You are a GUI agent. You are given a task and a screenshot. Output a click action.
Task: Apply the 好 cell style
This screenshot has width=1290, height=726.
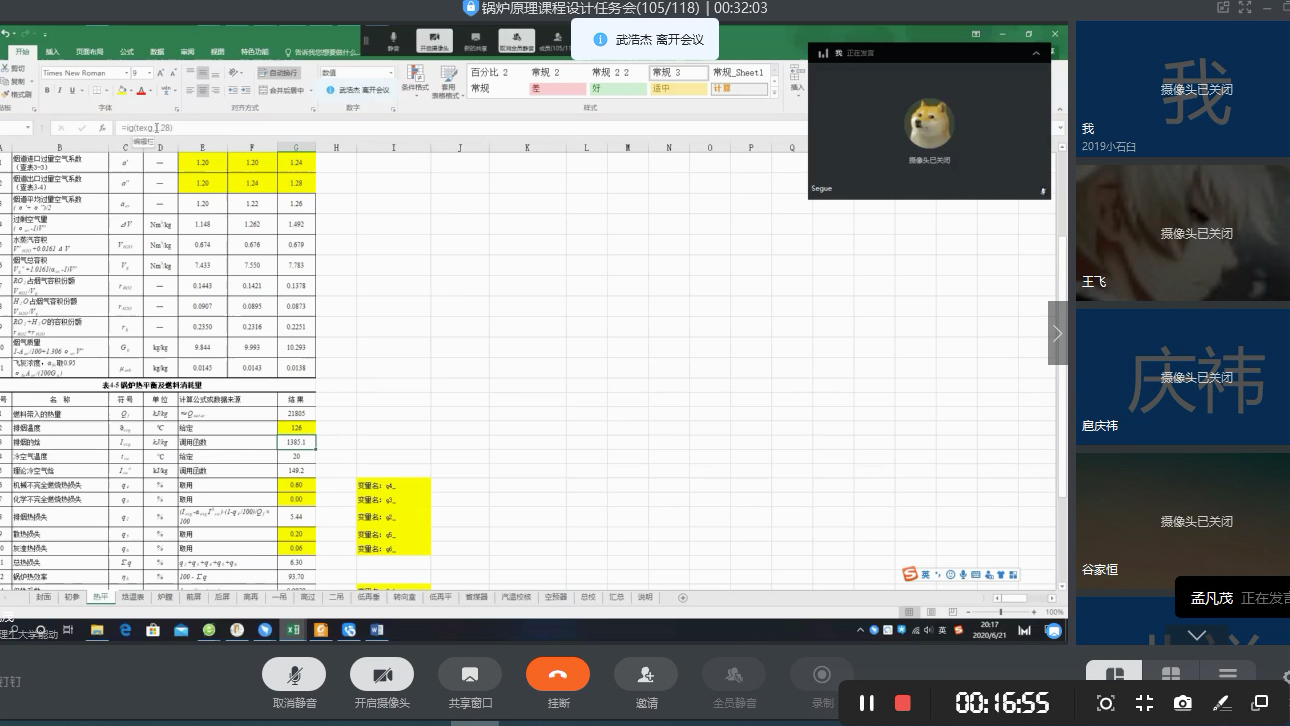pyautogui.click(x=618, y=89)
